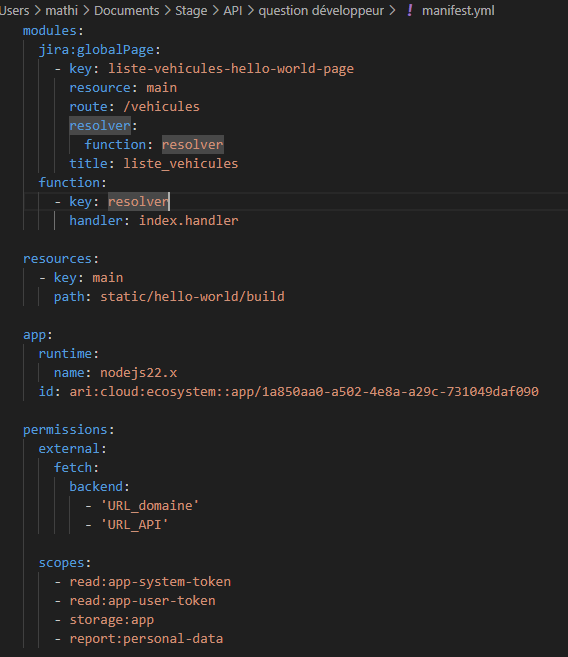Click the 'app' top-level key
The width and height of the screenshot is (568, 657).
point(34,335)
